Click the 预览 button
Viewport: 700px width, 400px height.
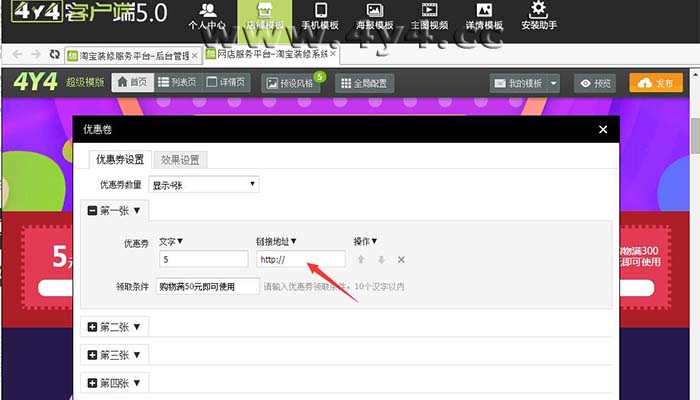point(596,84)
